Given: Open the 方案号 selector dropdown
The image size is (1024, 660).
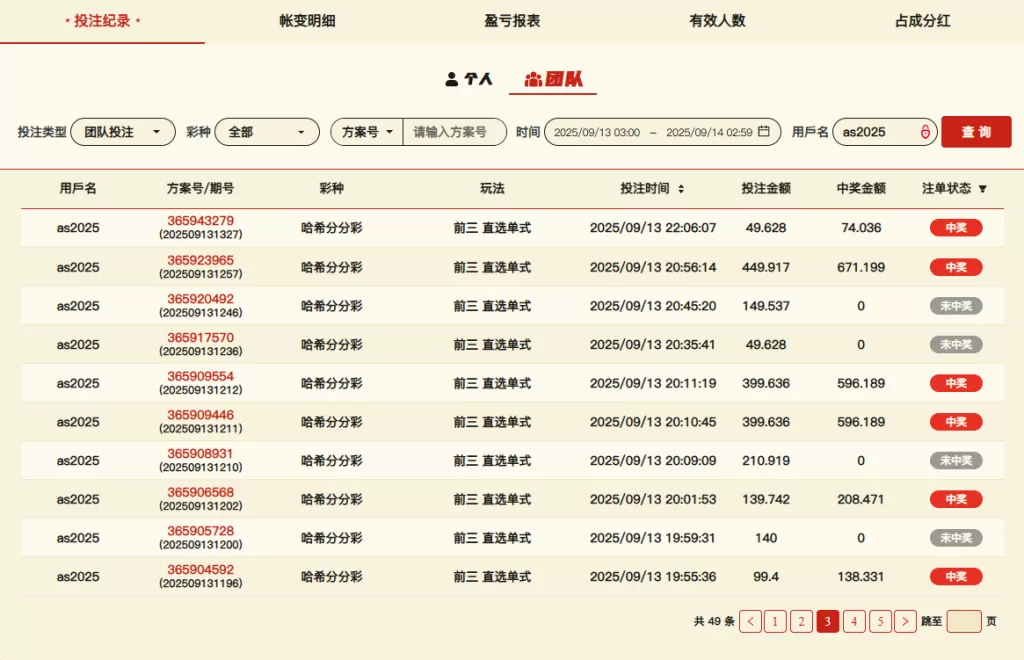Looking at the screenshot, I should [367, 132].
